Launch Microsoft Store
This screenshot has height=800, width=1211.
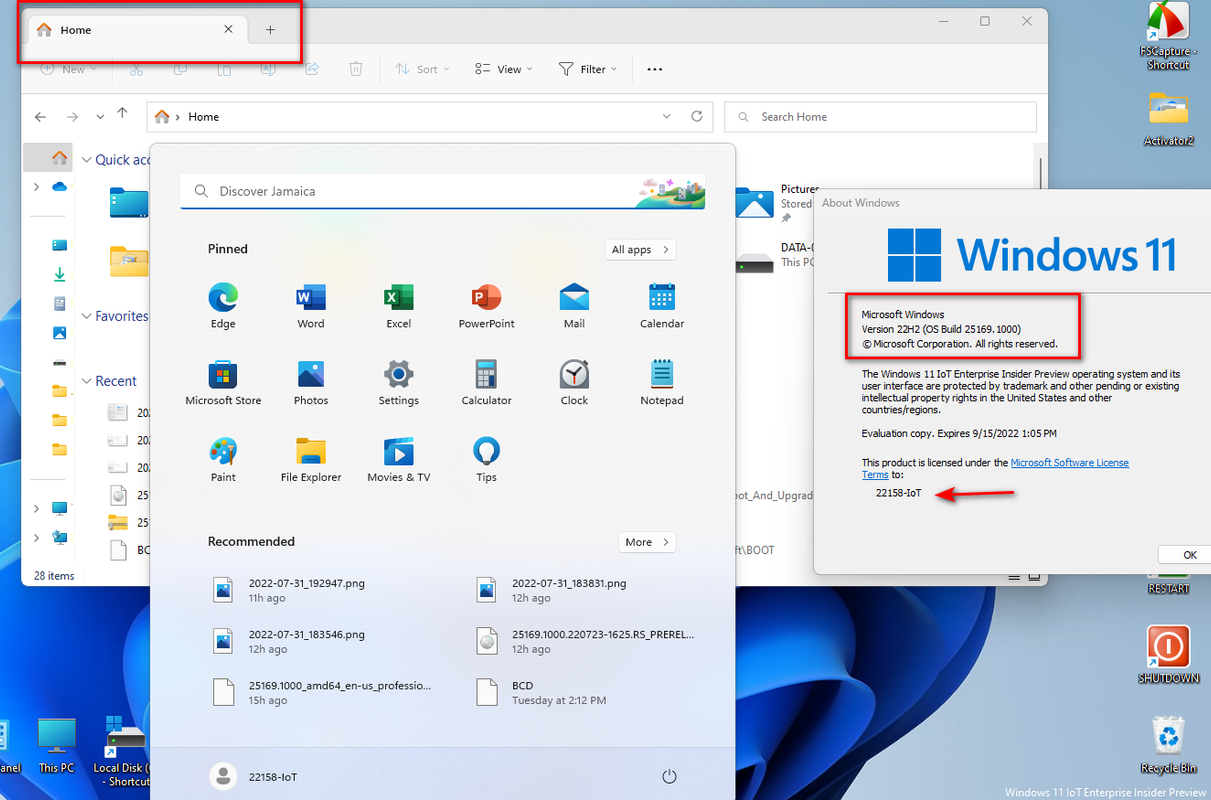coord(223,382)
